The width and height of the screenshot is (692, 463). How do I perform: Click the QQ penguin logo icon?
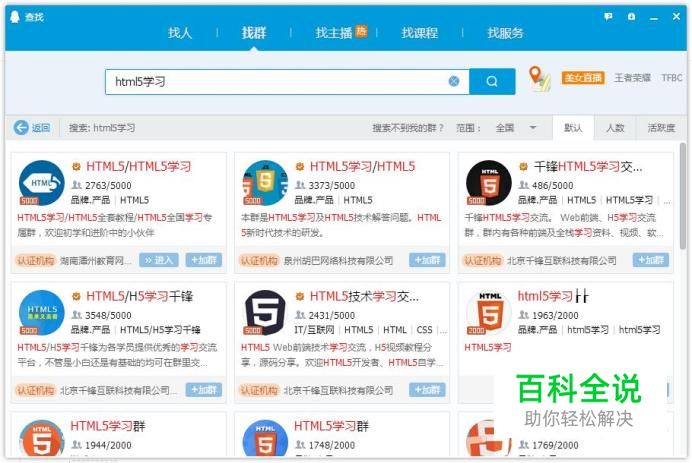coord(15,17)
